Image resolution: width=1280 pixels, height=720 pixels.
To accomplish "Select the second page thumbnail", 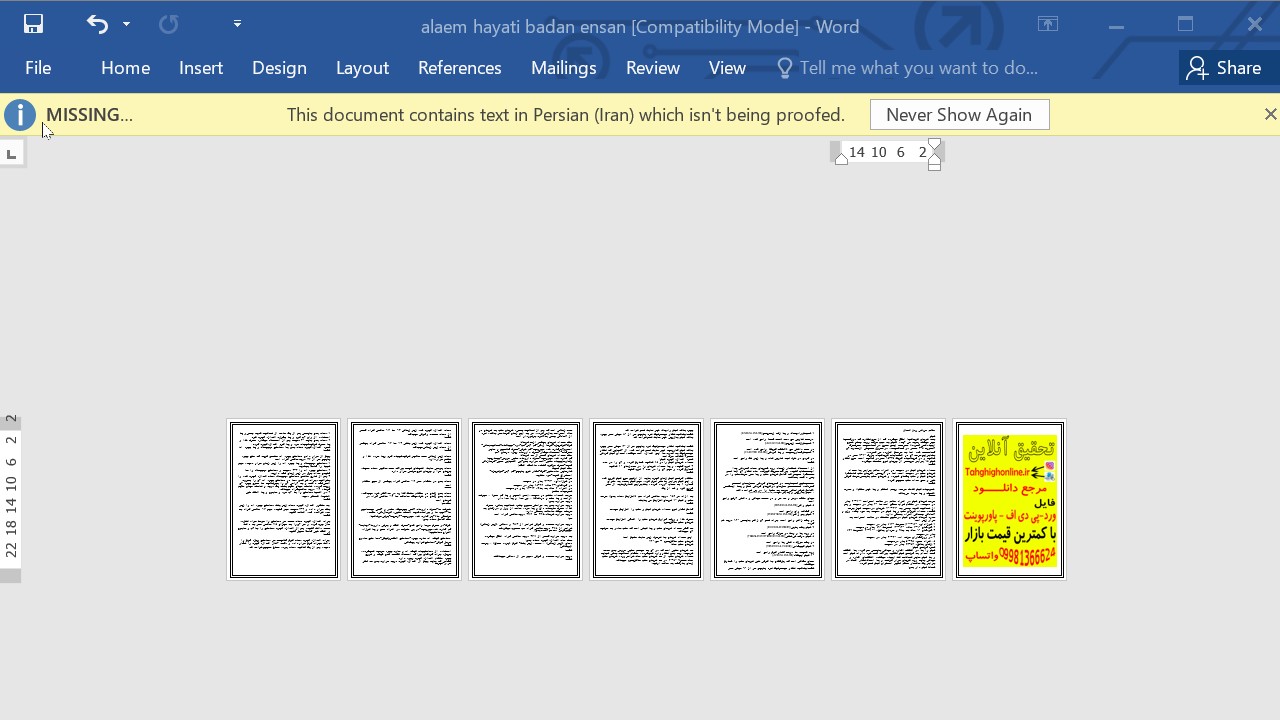I will pyautogui.click(x=405, y=500).
